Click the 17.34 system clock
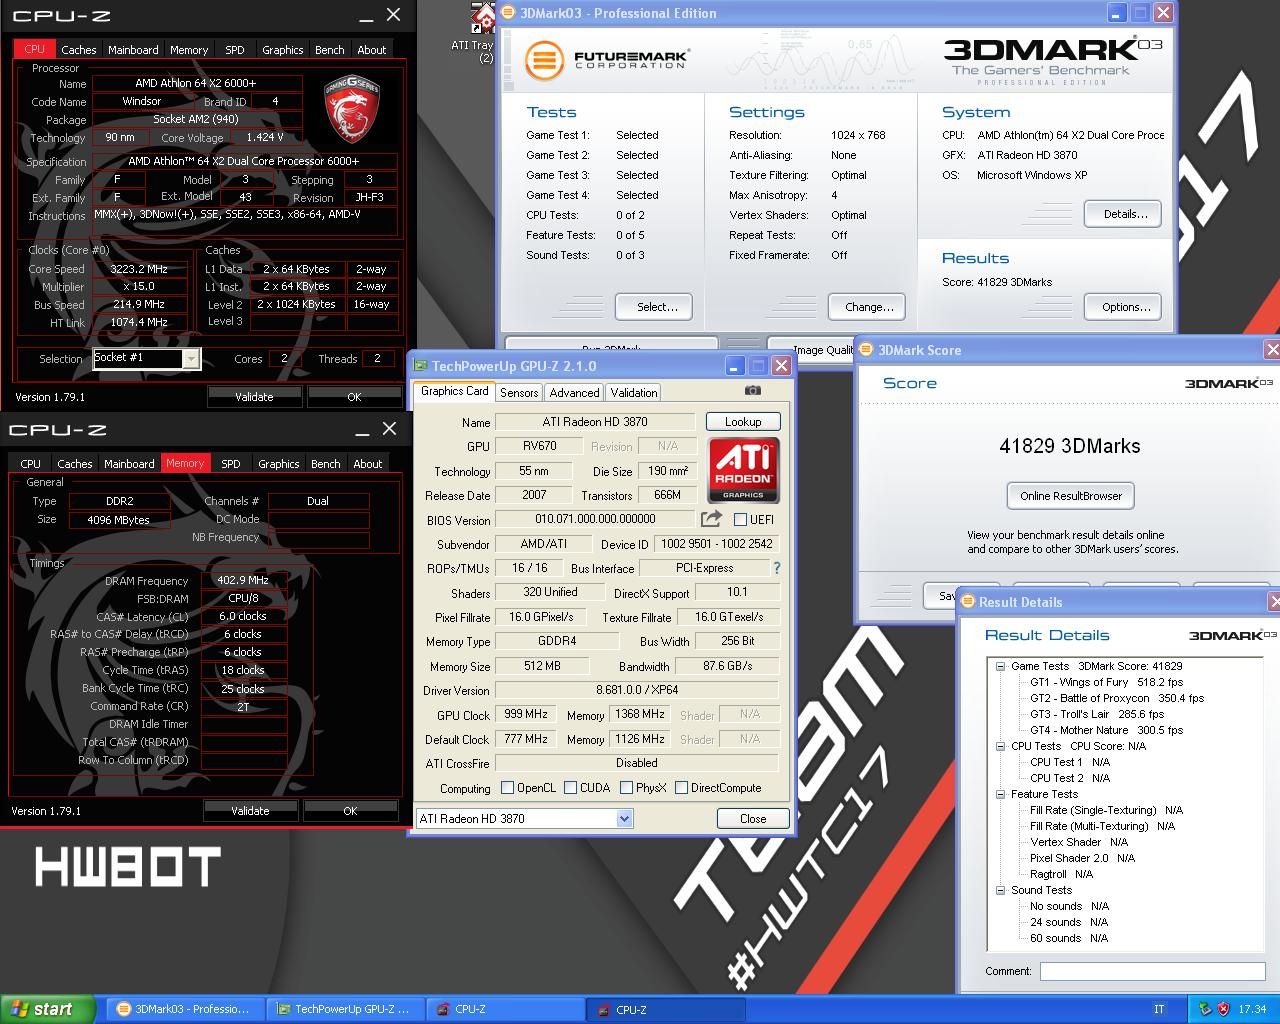This screenshot has height=1024, width=1280. click(1252, 1009)
